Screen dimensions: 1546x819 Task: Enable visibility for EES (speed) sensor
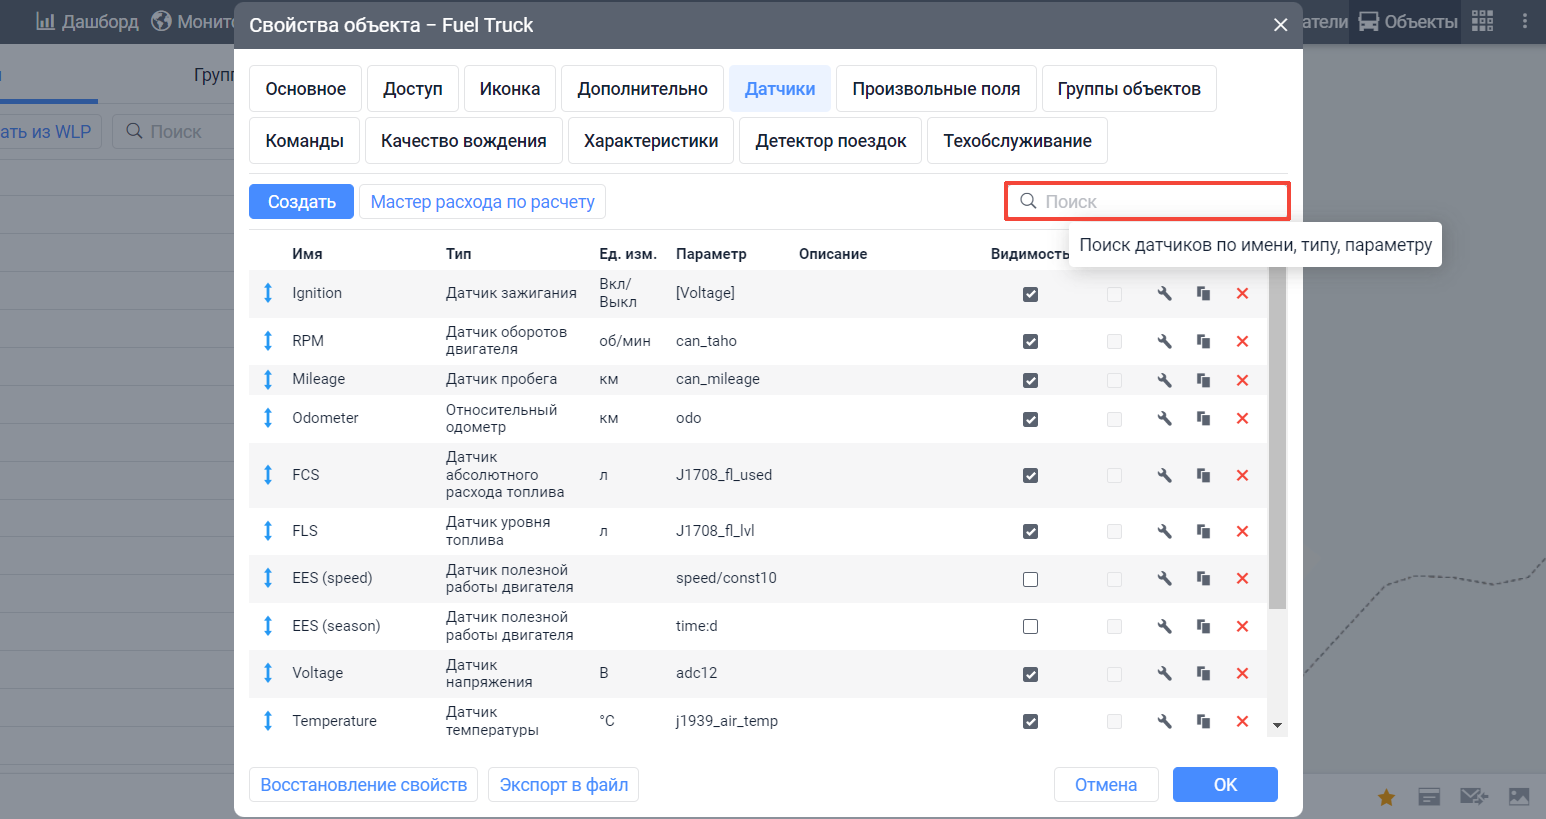[x=1030, y=578]
